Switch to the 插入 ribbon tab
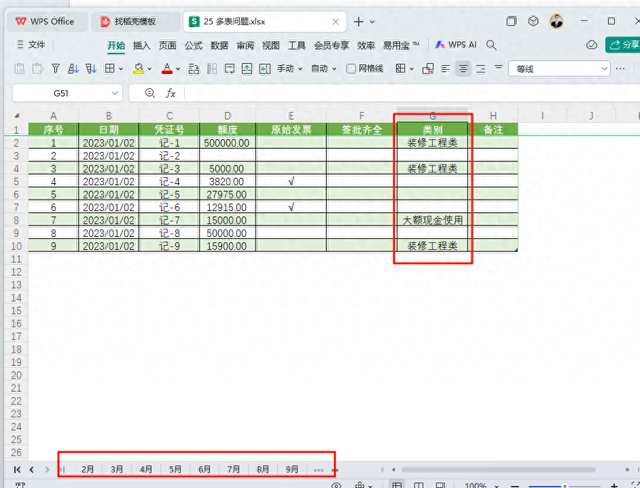This screenshot has height=488, width=640. coord(142,45)
